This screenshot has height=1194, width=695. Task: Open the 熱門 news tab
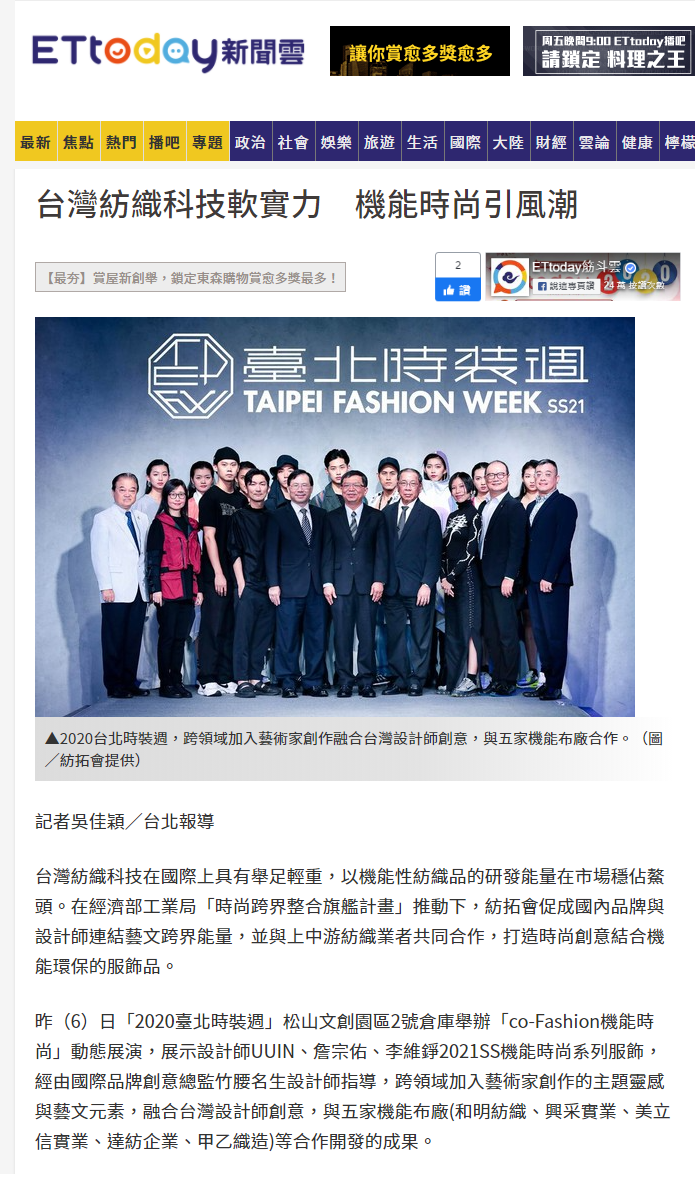pyautogui.click(x=122, y=142)
